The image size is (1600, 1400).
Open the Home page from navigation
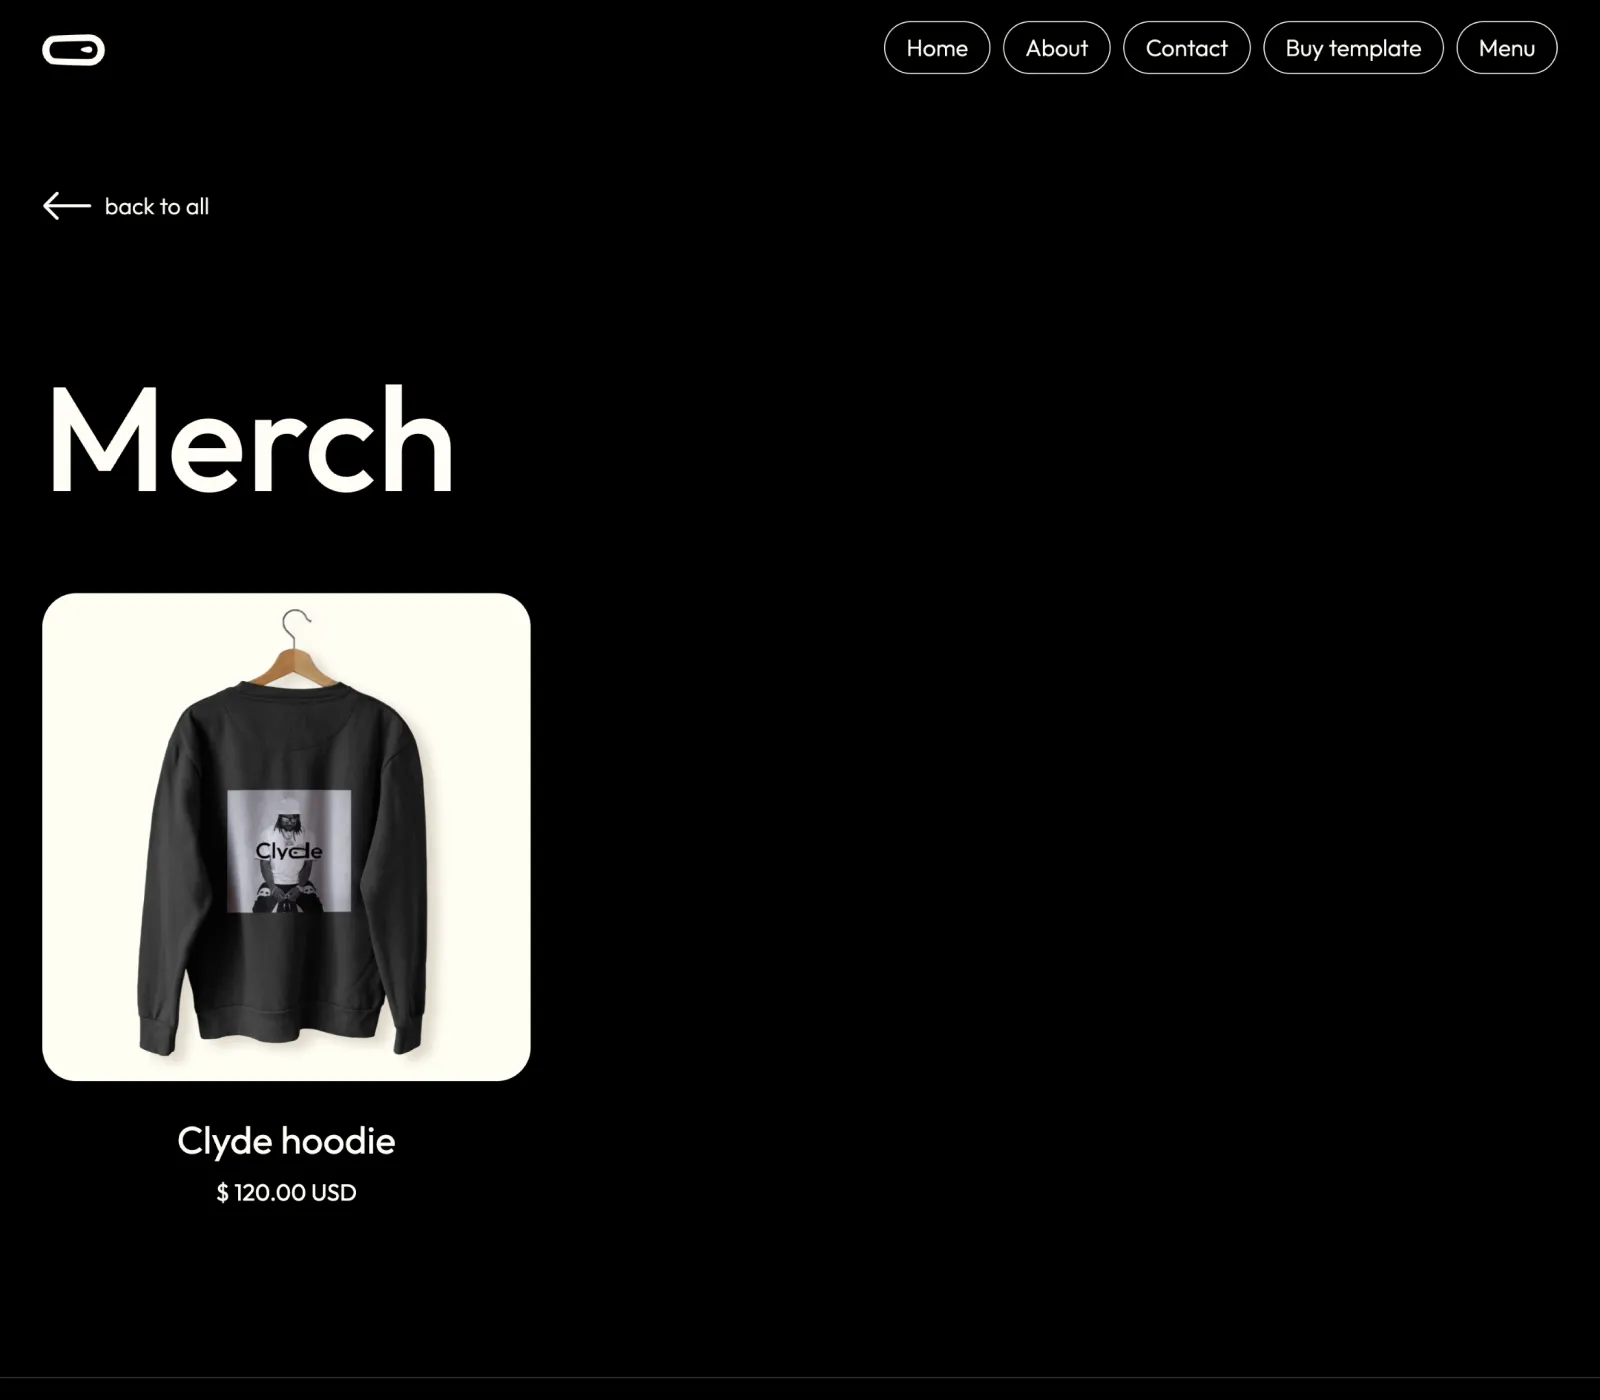tap(937, 48)
